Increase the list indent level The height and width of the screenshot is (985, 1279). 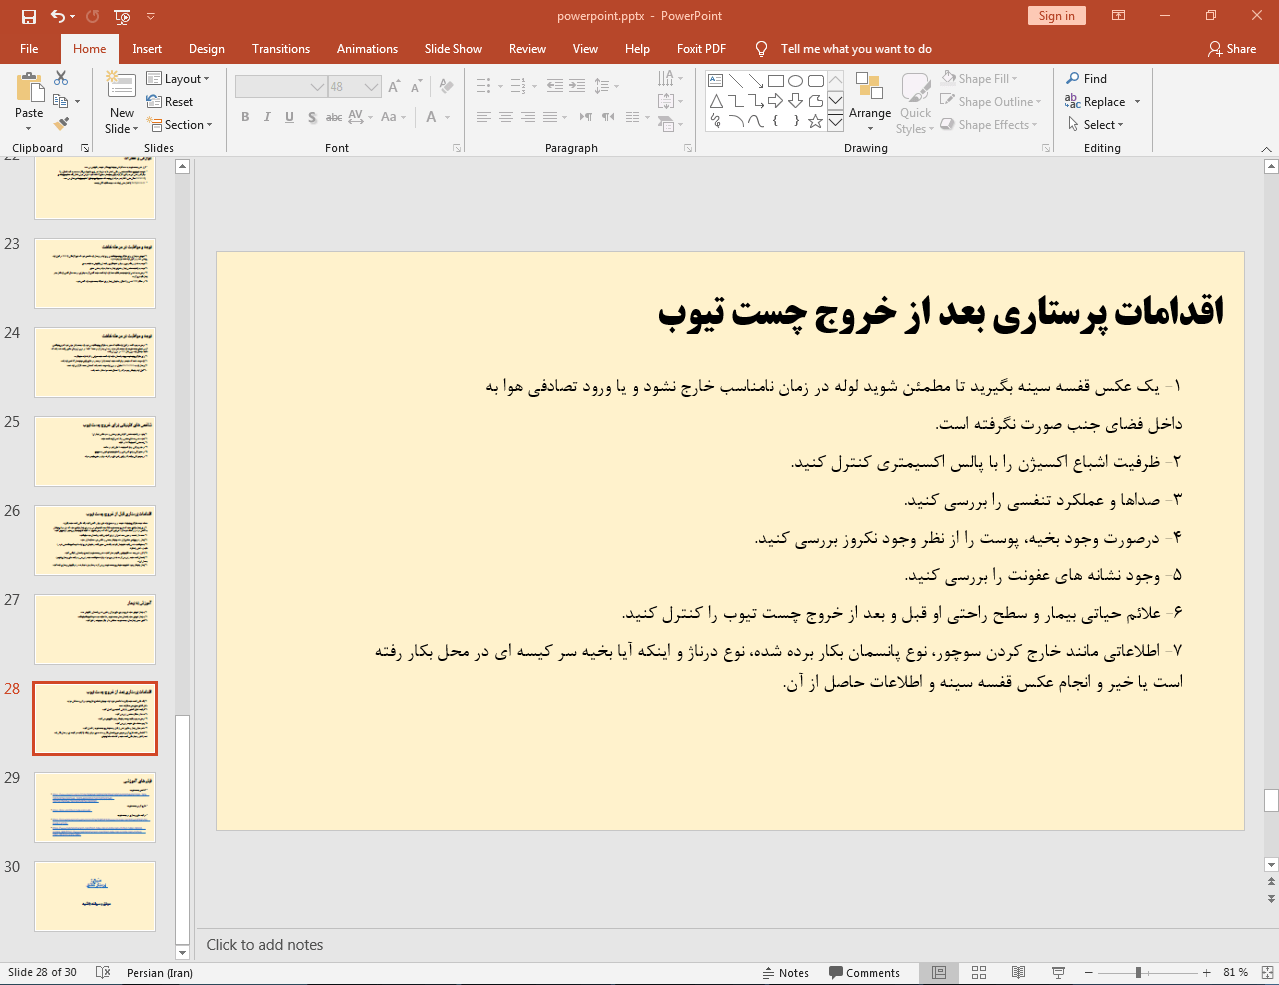577,86
